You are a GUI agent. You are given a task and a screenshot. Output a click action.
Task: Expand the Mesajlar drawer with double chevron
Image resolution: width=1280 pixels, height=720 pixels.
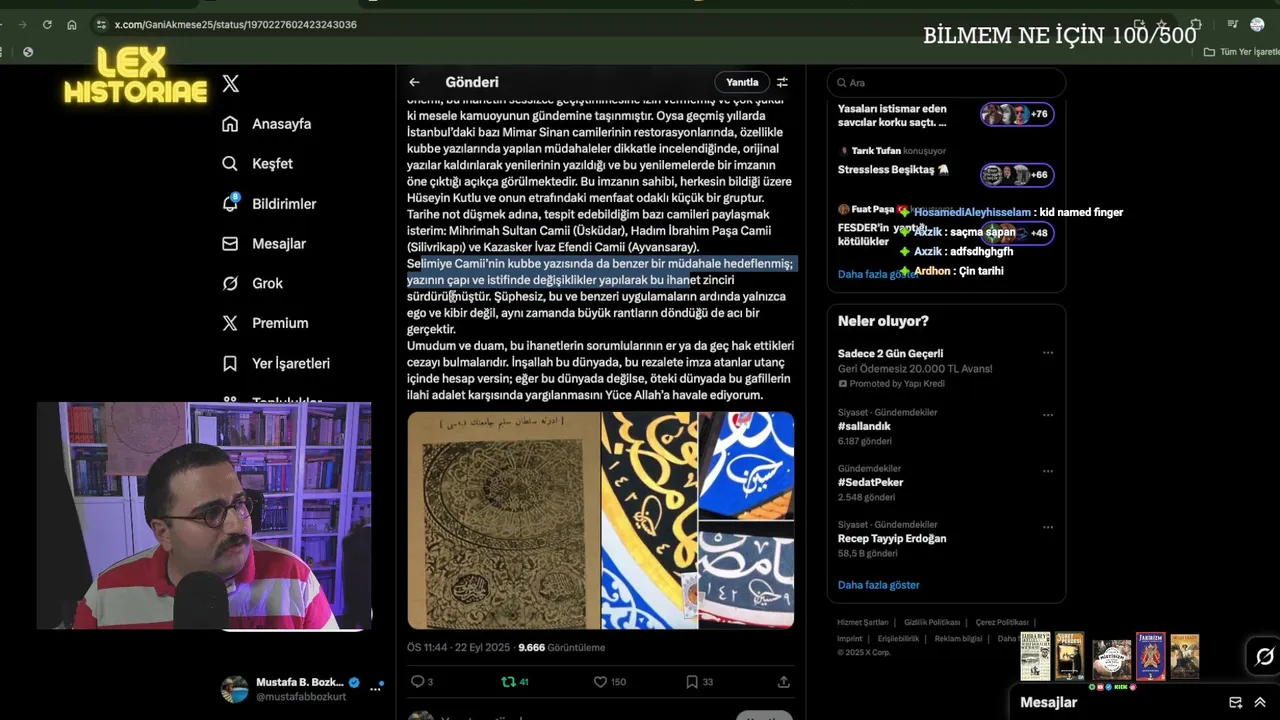click(x=1260, y=703)
